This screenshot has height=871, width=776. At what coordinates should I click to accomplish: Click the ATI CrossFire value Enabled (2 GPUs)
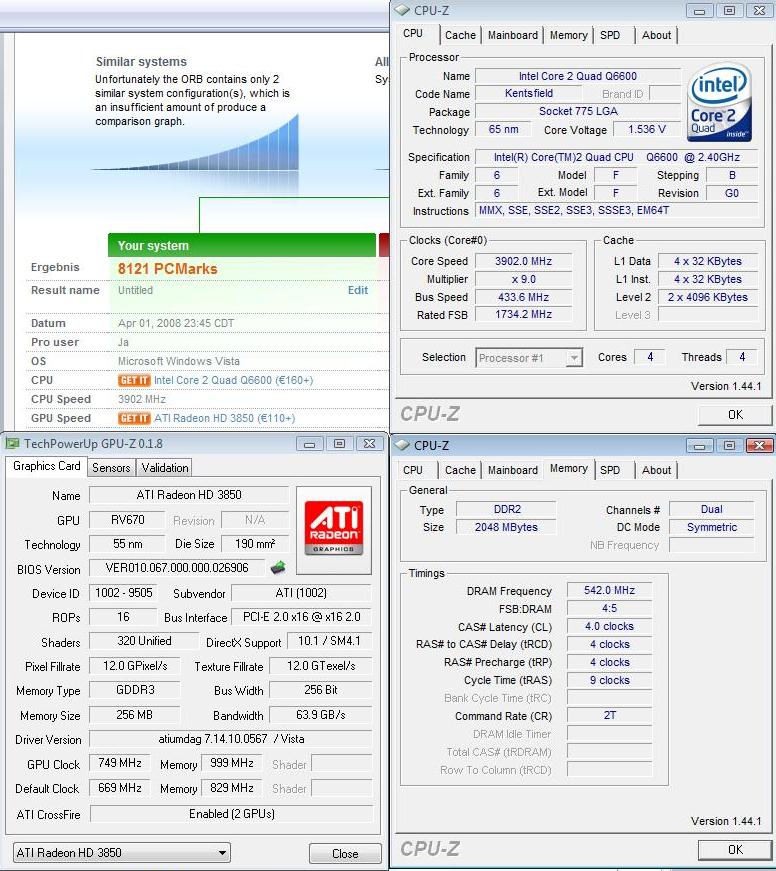point(232,814)
